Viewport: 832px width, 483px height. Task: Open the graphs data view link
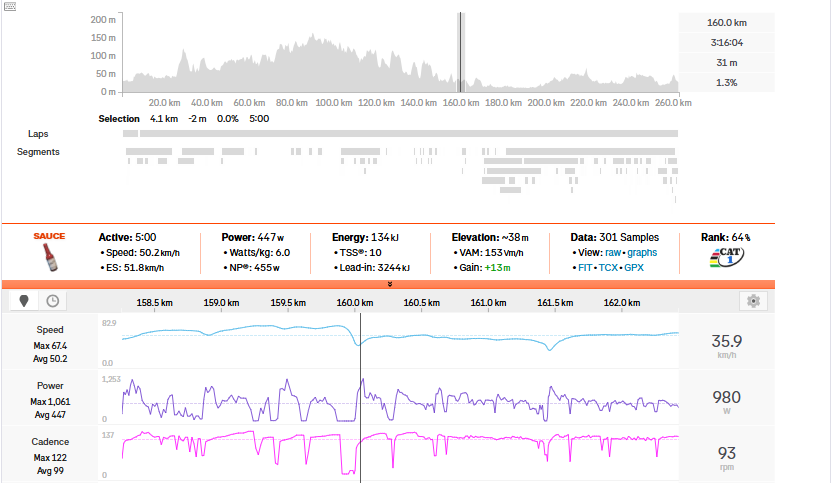(x=642, y=253)
